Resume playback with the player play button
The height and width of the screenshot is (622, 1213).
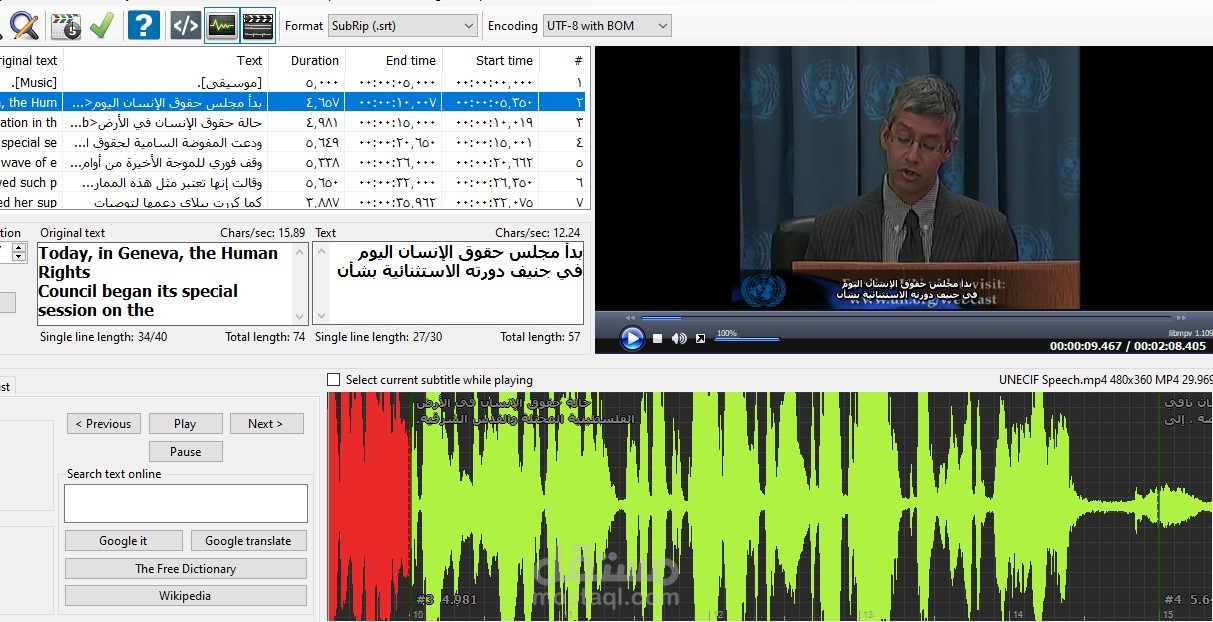(x=632, y=339)
